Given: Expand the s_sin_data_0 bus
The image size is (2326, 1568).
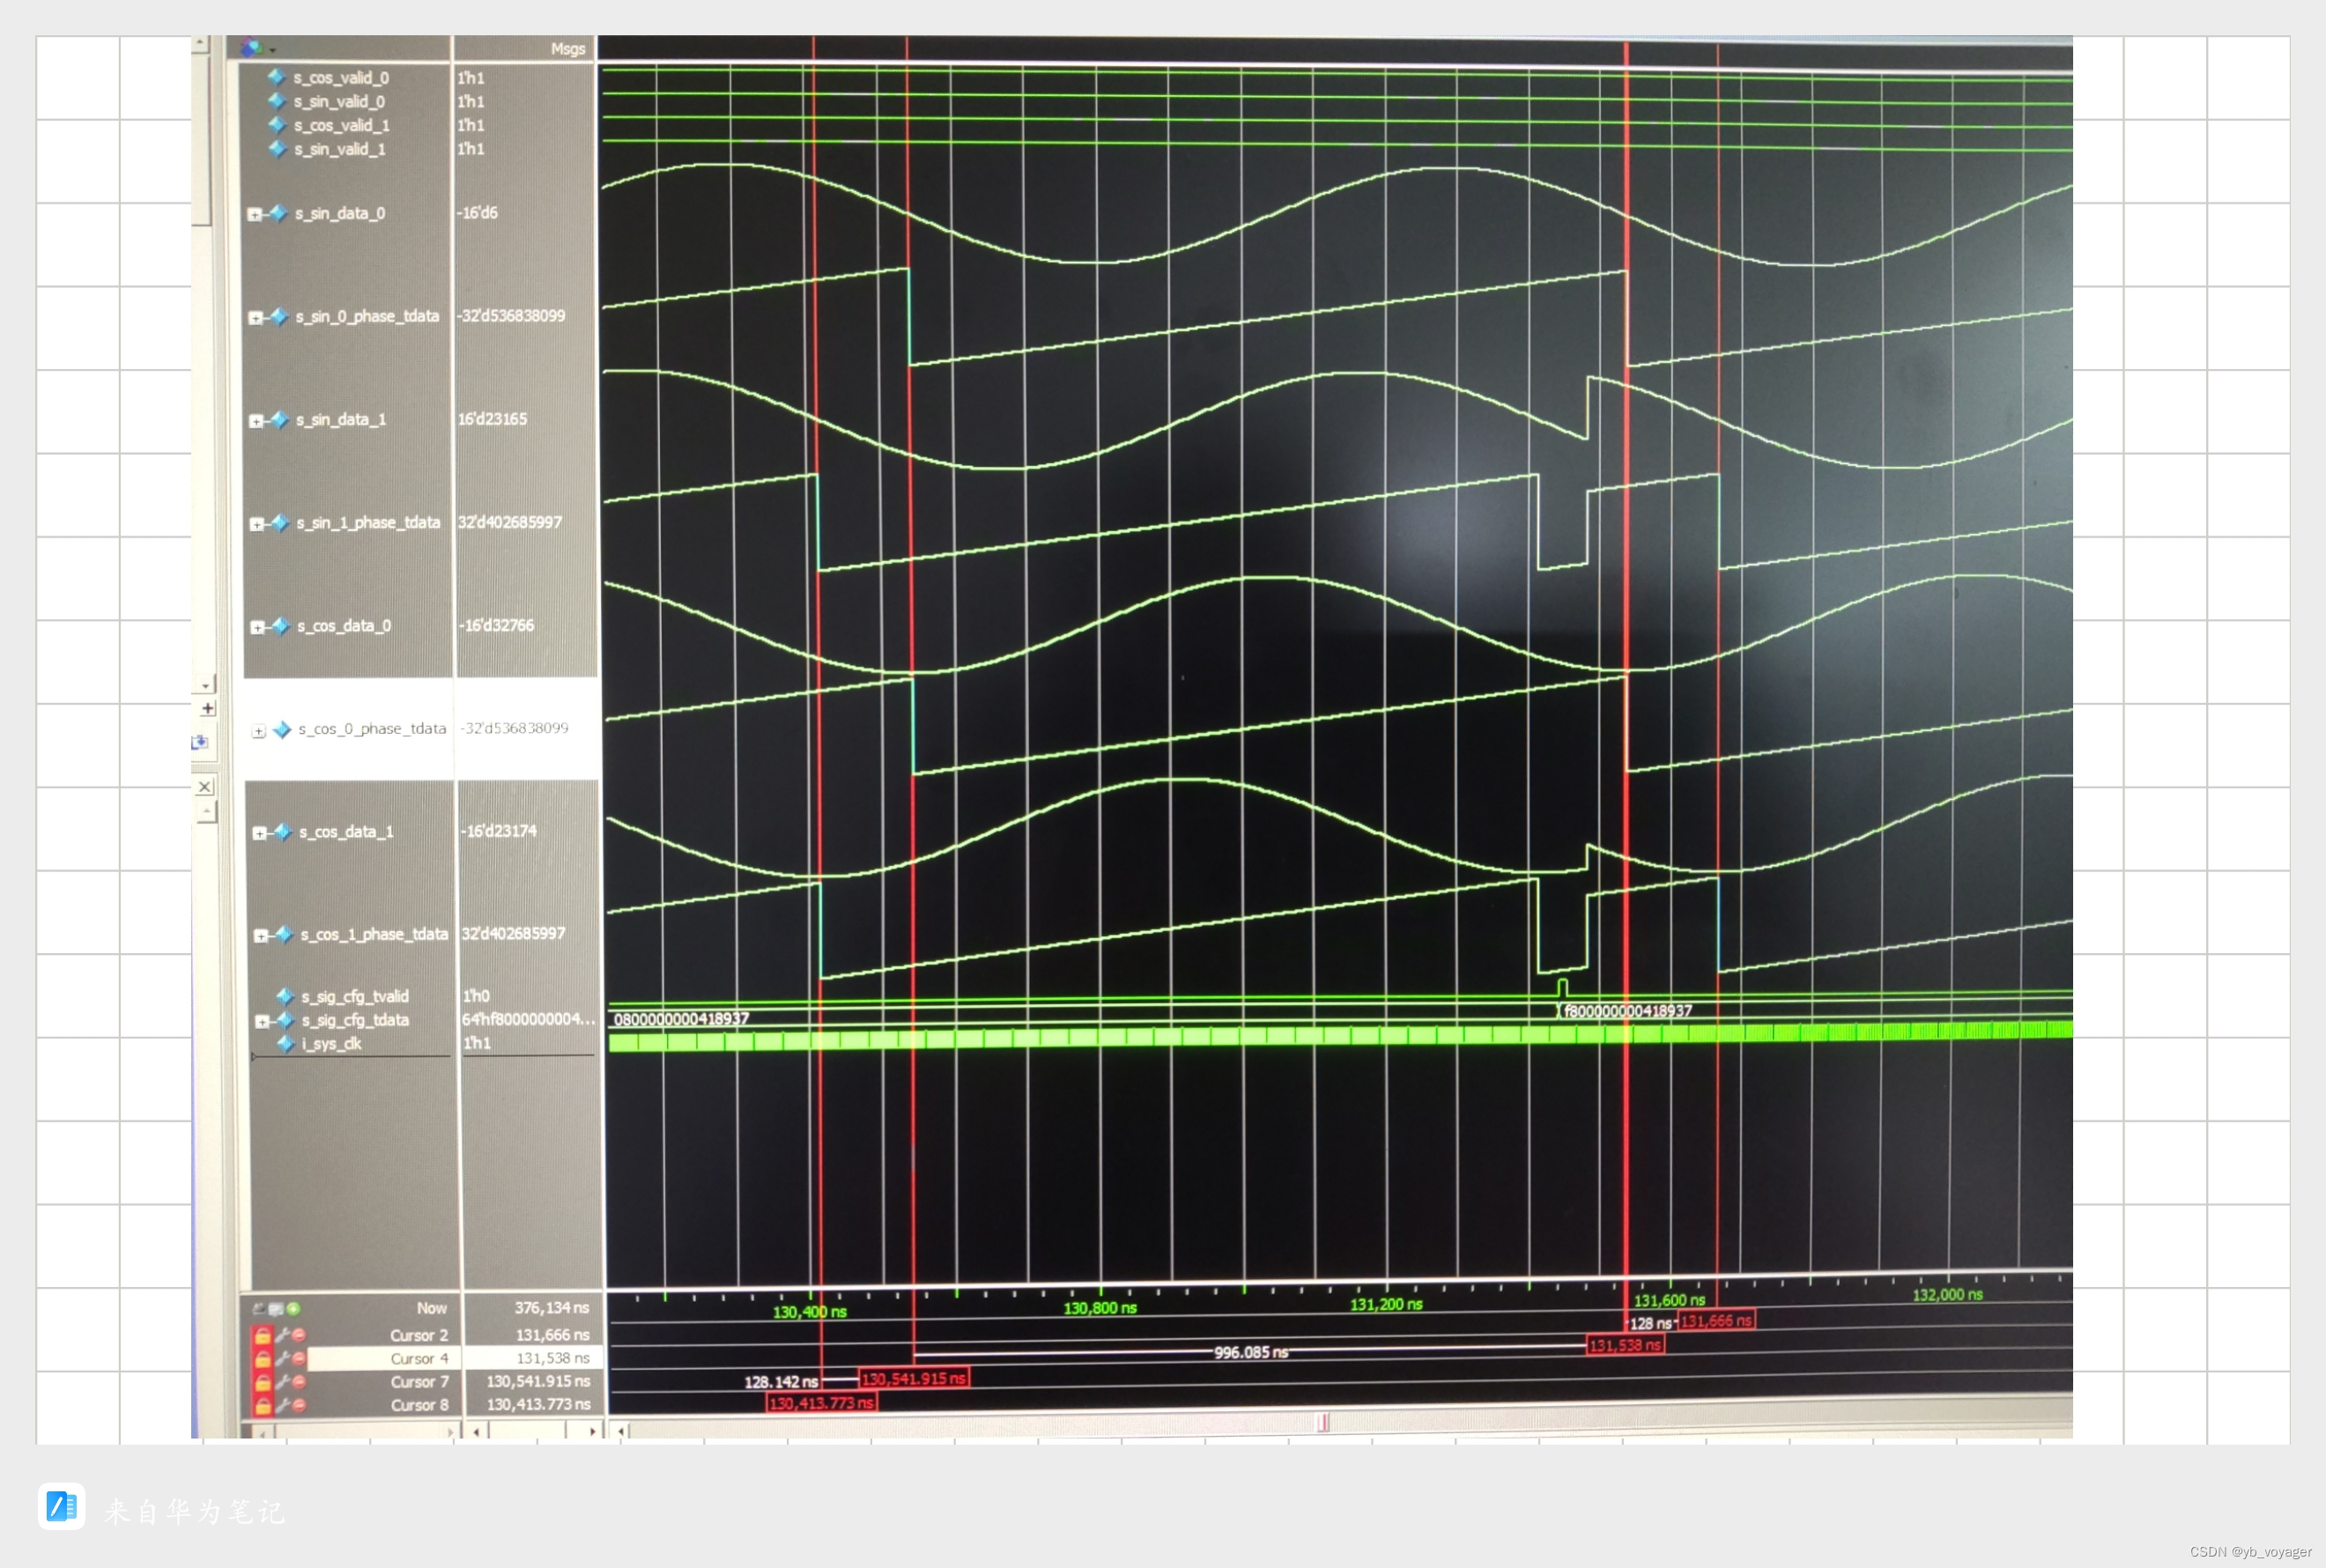Looking at the screenshot, I should click(x=254, y=215).
